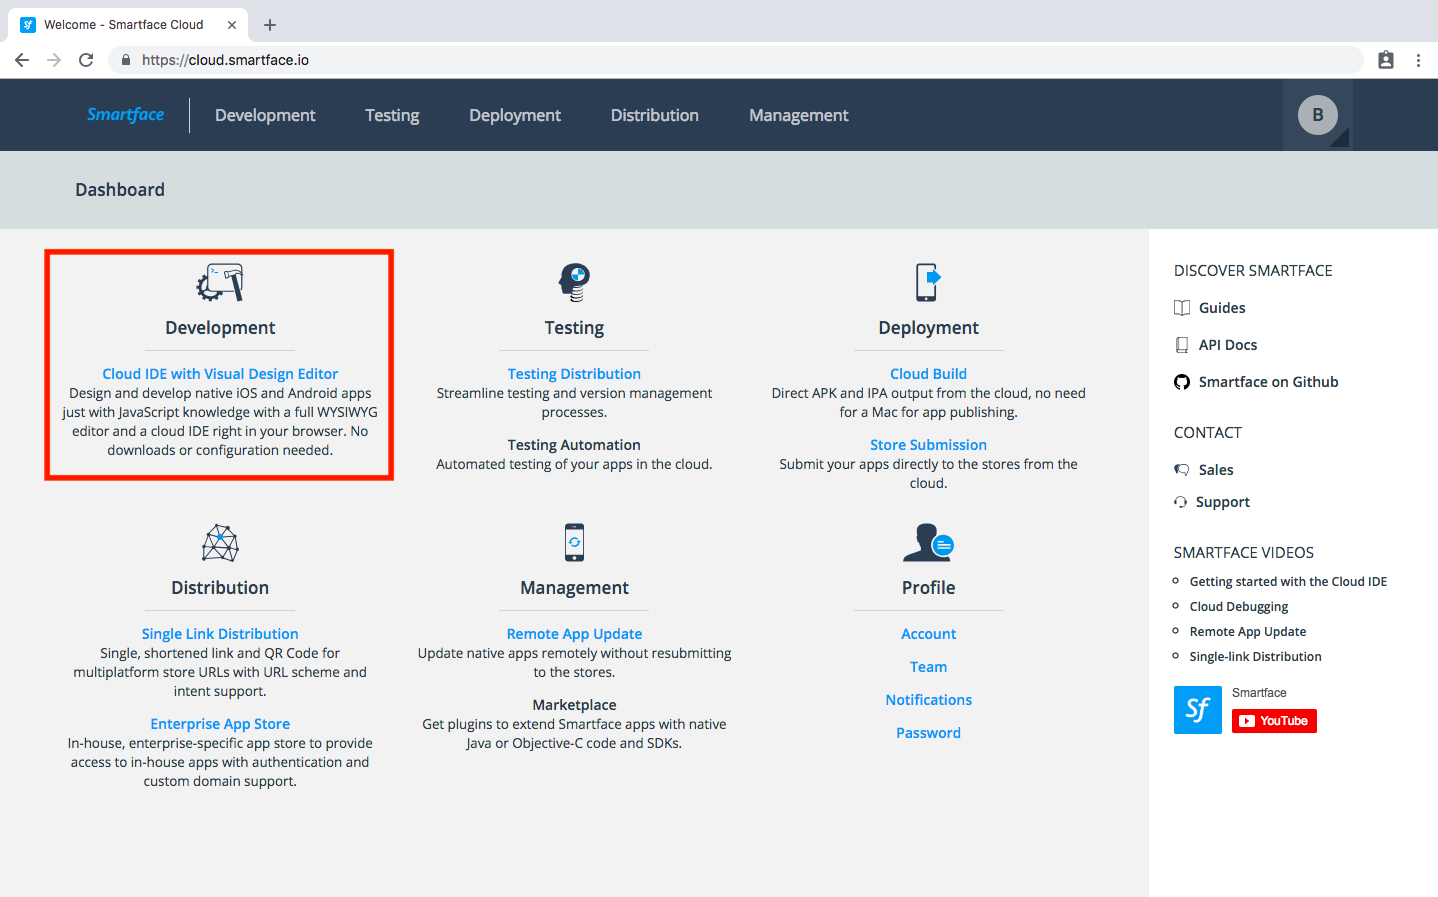Click the Sales contact link
The image size is (1438, 897).
tap(1216, 470)
